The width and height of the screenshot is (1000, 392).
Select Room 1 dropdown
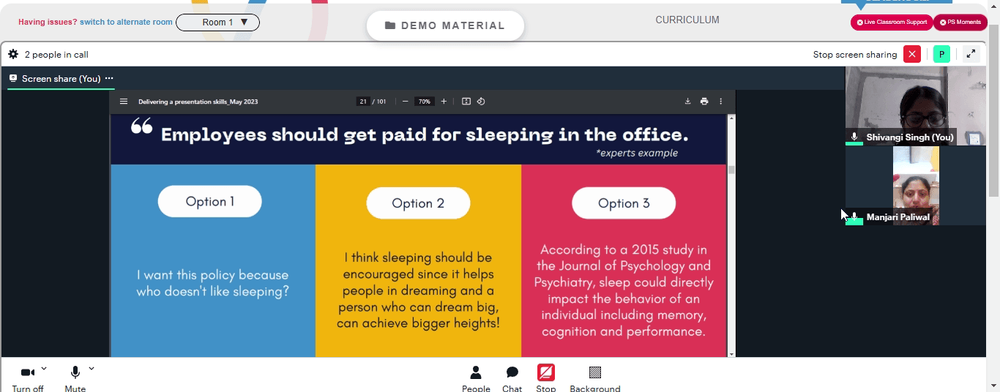click(x=217, y=22)
